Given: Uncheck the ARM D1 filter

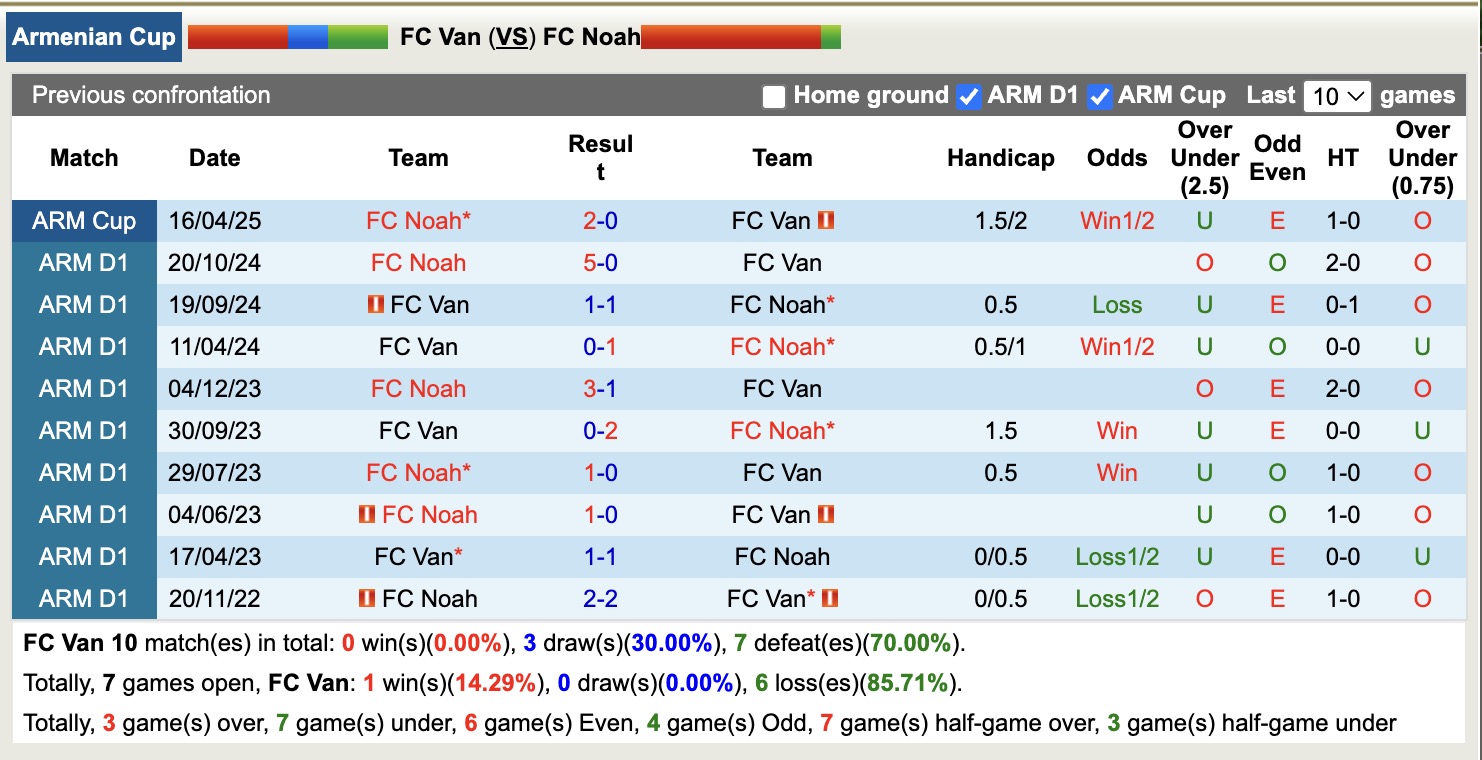Looking at the screenshot, I should click(x=969, y=96).
